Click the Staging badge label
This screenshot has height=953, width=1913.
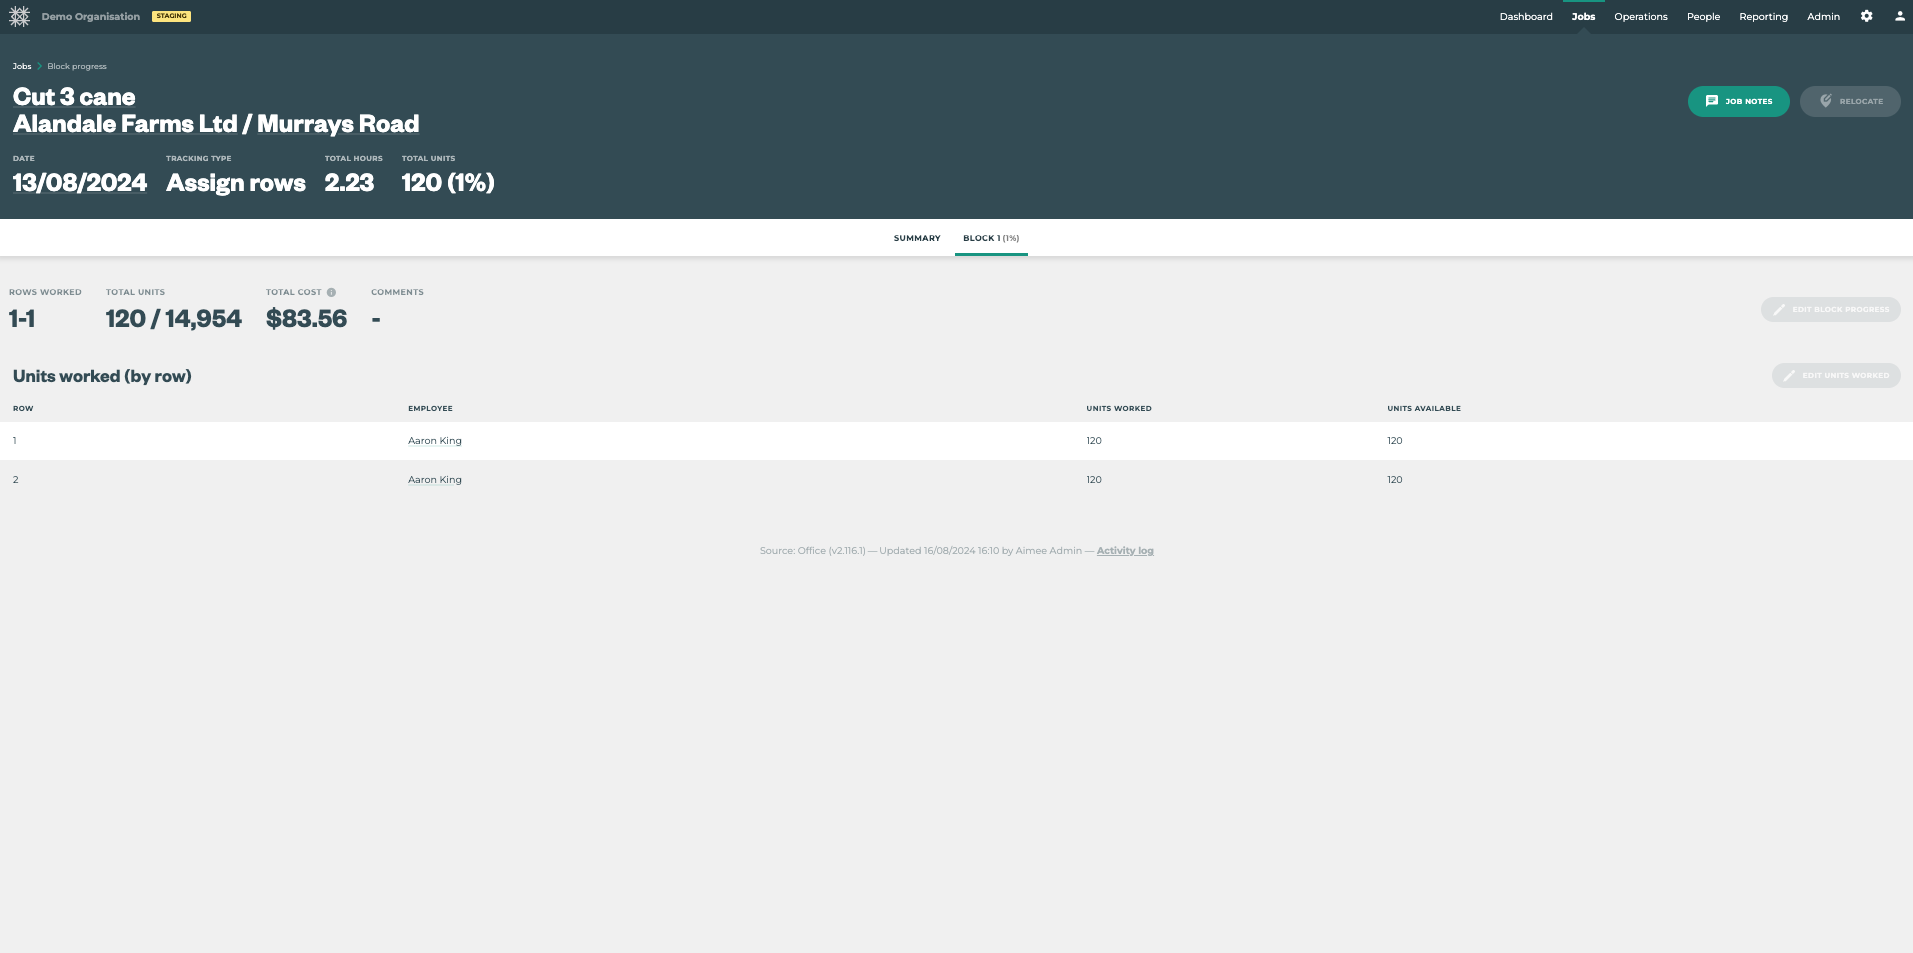click(171, 16)
